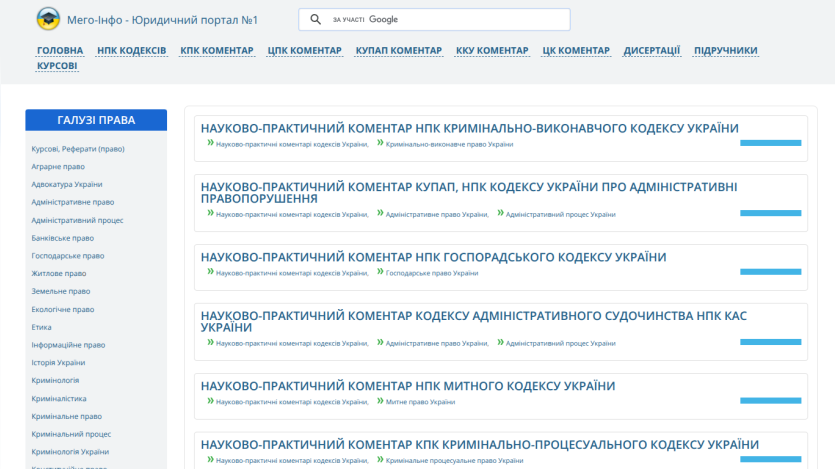Focus the Google search input field
835x469 pixels.
coord(434,19)
